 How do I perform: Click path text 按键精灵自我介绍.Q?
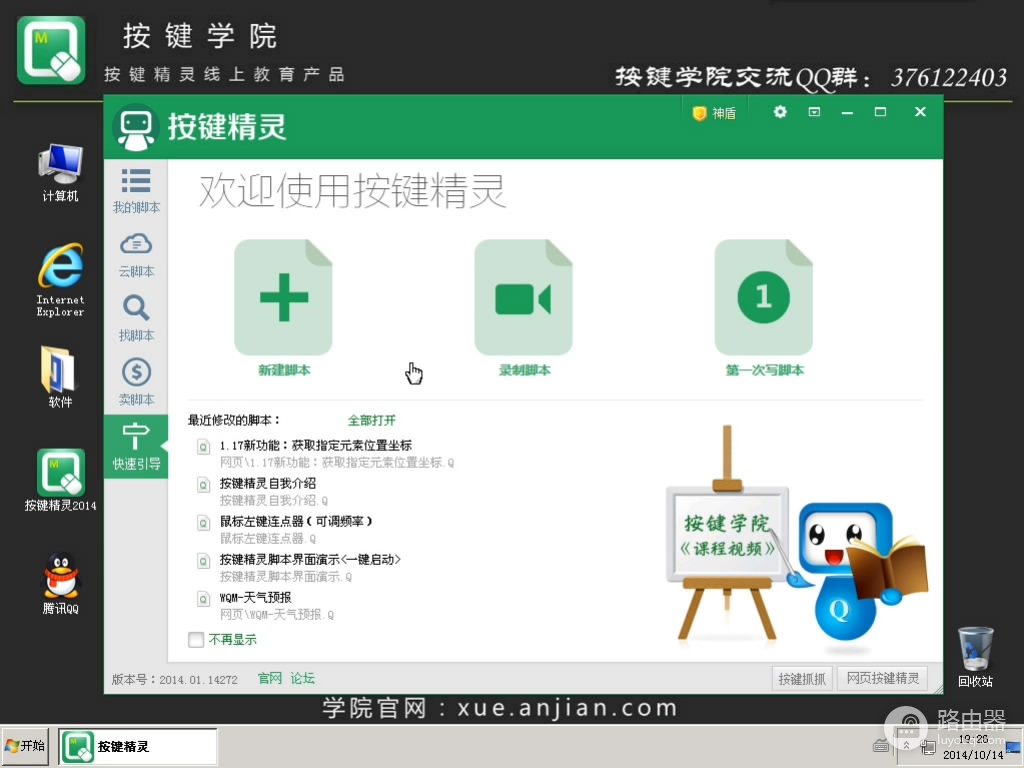pyautogui.click(x=274, y=501)
